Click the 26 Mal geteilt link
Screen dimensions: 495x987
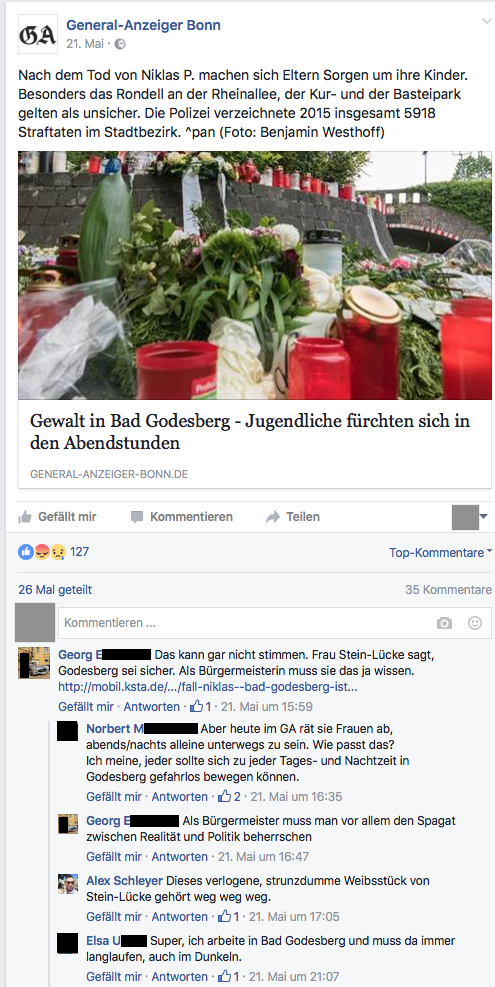point(55,590)
